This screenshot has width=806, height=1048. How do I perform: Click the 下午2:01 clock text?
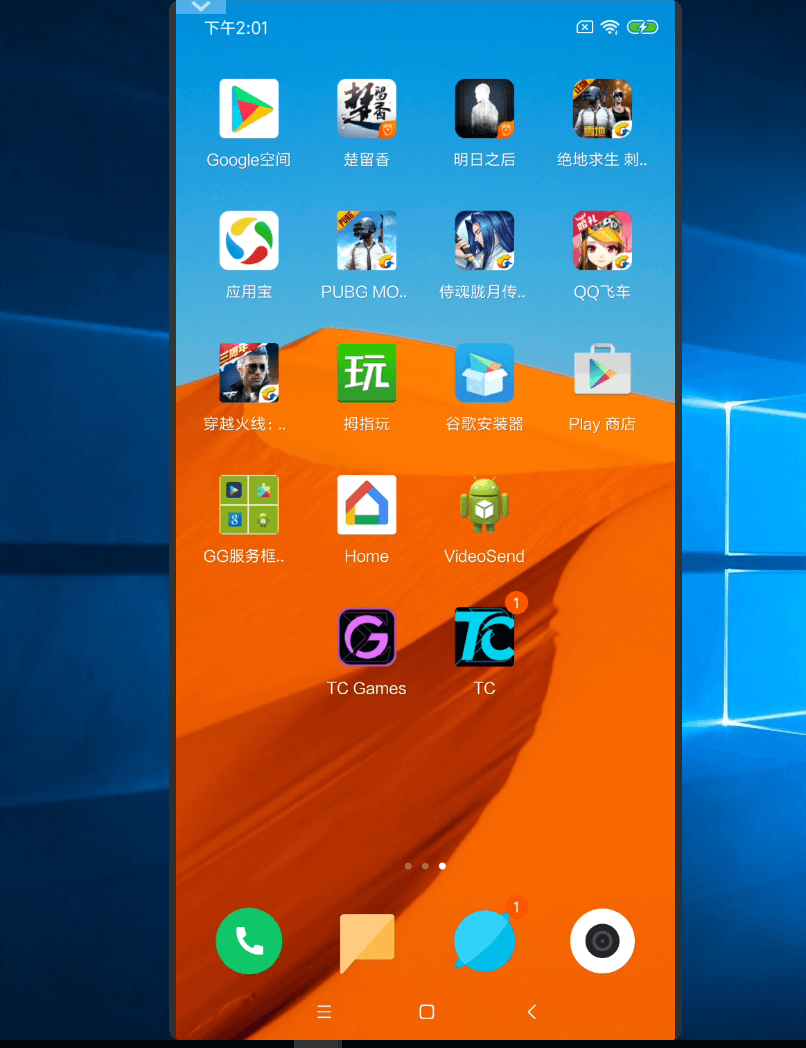[x=236, y=28]
